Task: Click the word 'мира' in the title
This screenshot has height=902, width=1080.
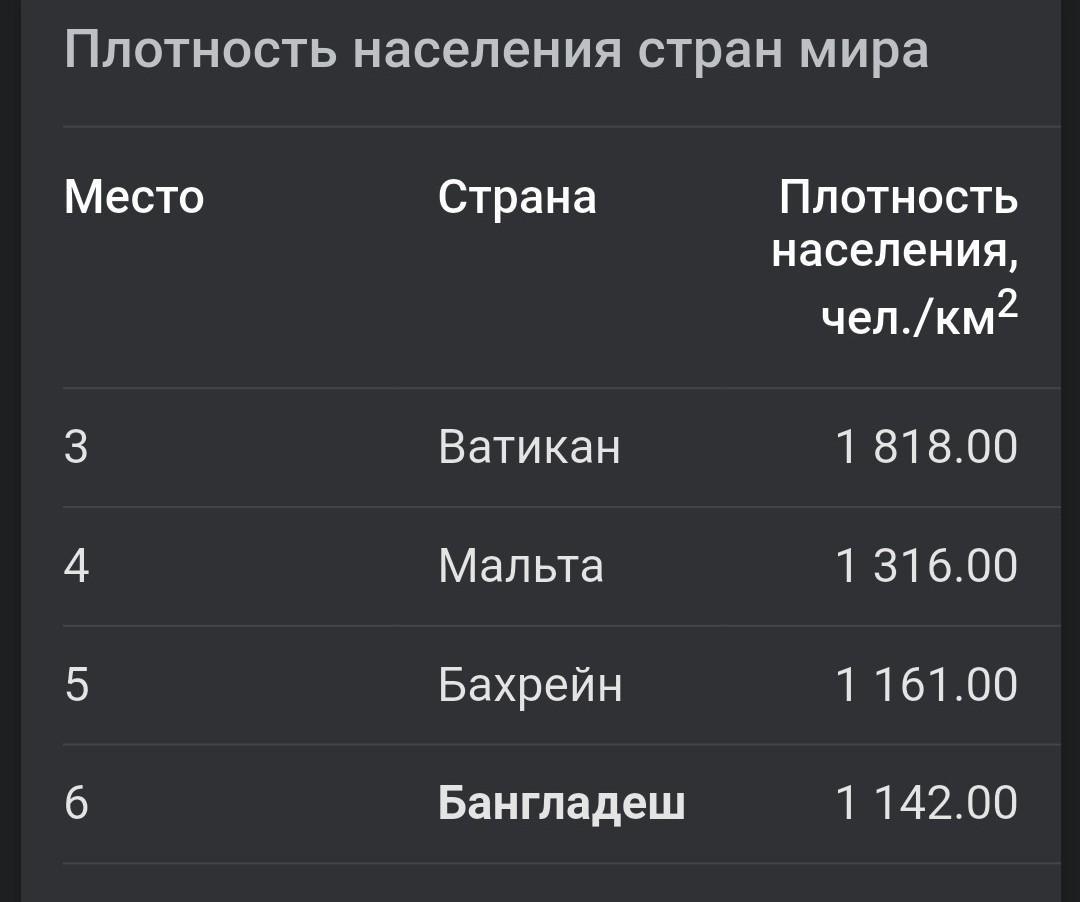Action: (863, 50)
